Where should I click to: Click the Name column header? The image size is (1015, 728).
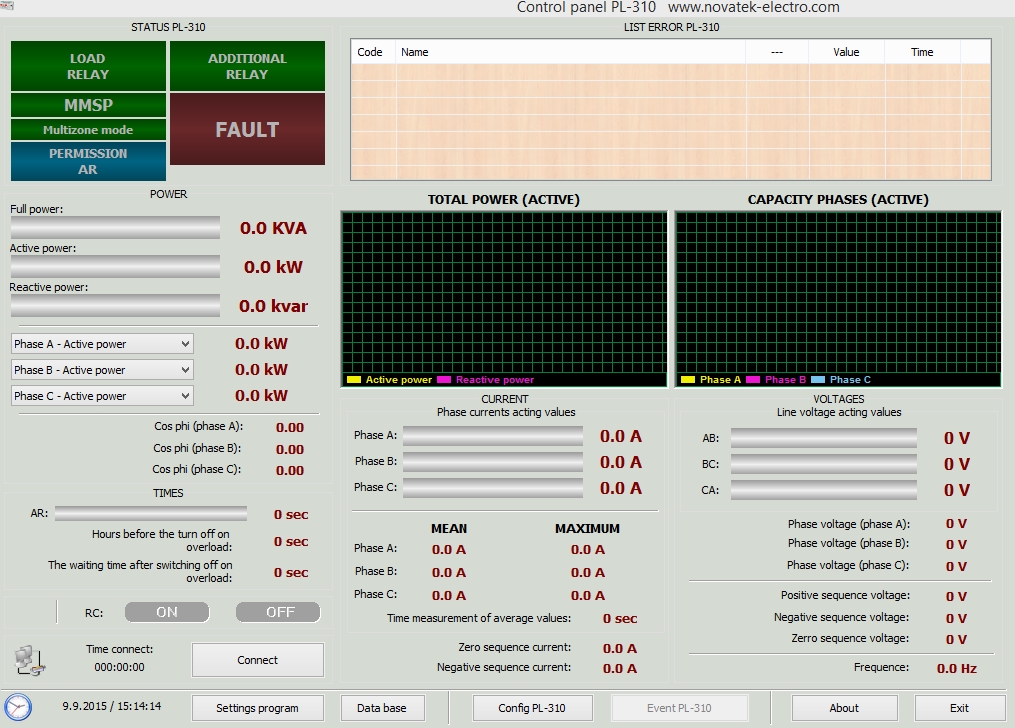pos(570,52)
